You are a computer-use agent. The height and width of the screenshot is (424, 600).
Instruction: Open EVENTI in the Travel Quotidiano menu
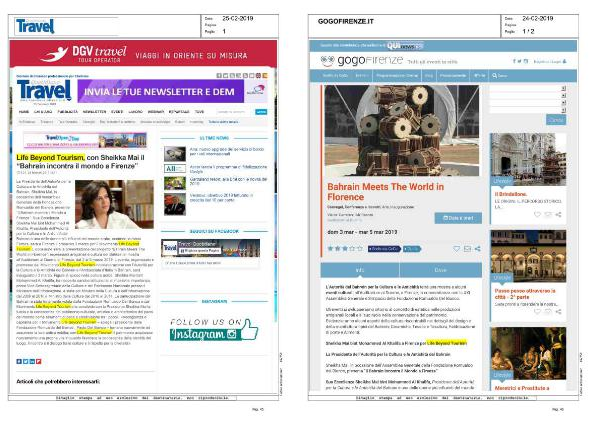click(x=117, y=112)
